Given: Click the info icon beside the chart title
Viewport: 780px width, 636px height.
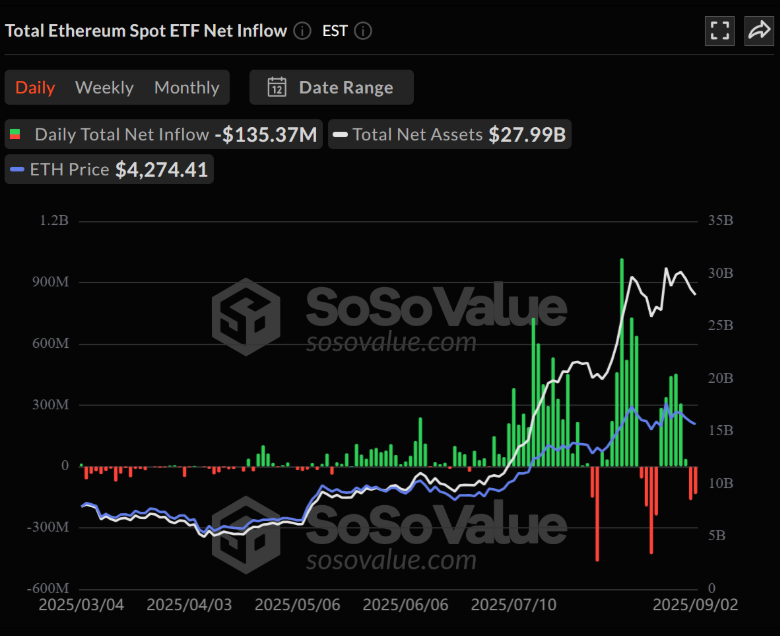Looking at the screenshot, I should (303, 31).
